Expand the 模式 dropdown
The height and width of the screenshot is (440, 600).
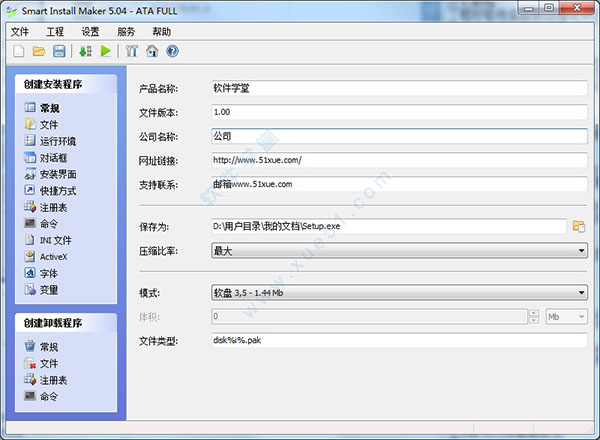click(581, 292)
